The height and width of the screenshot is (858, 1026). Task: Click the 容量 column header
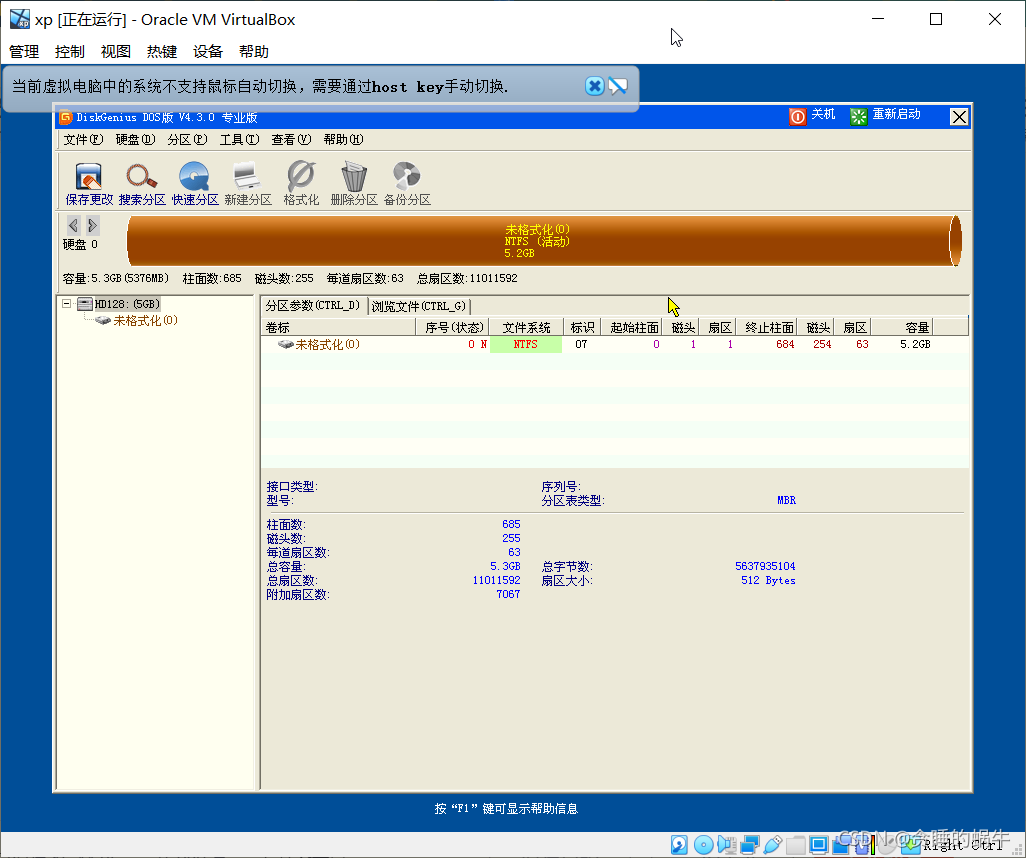(x=902, y=327)
